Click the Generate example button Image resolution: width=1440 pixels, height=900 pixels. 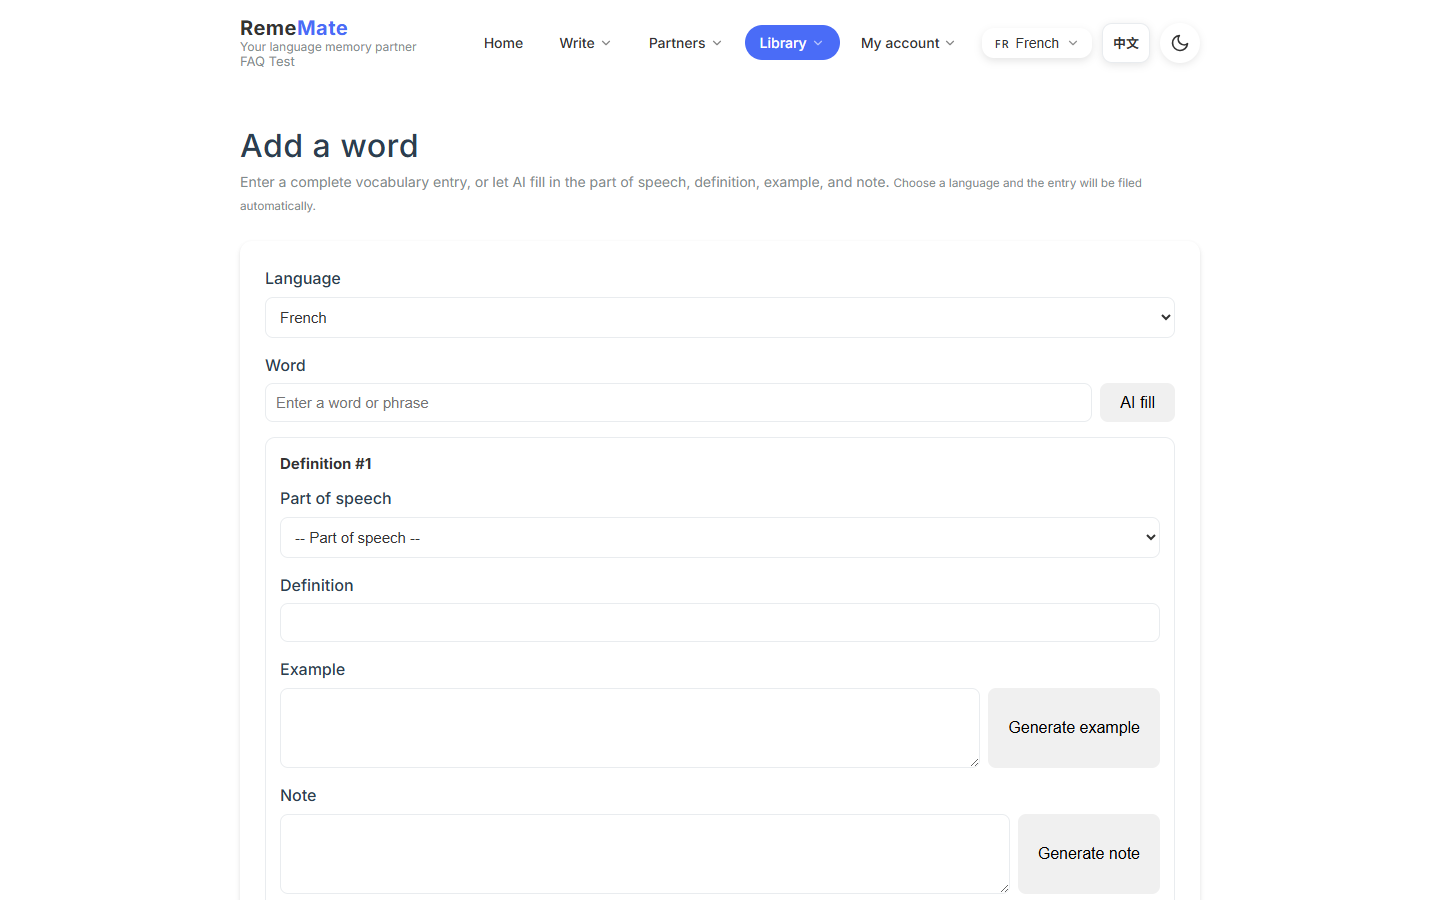1074,728
